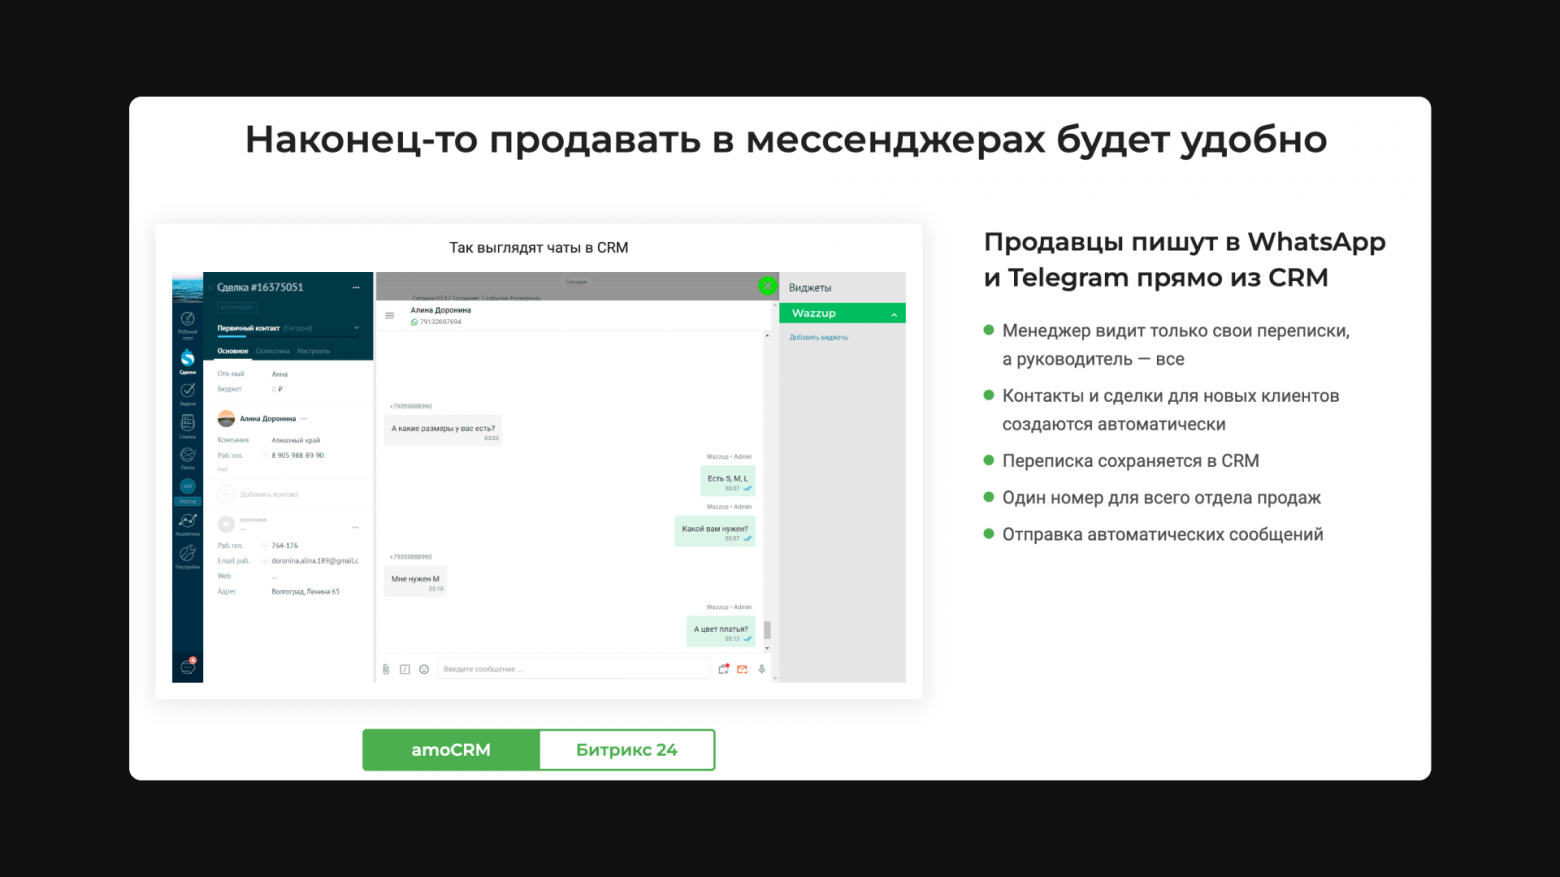Open Почта from the sidebar
Screen dimensions: 1560x877
point(187,454)
